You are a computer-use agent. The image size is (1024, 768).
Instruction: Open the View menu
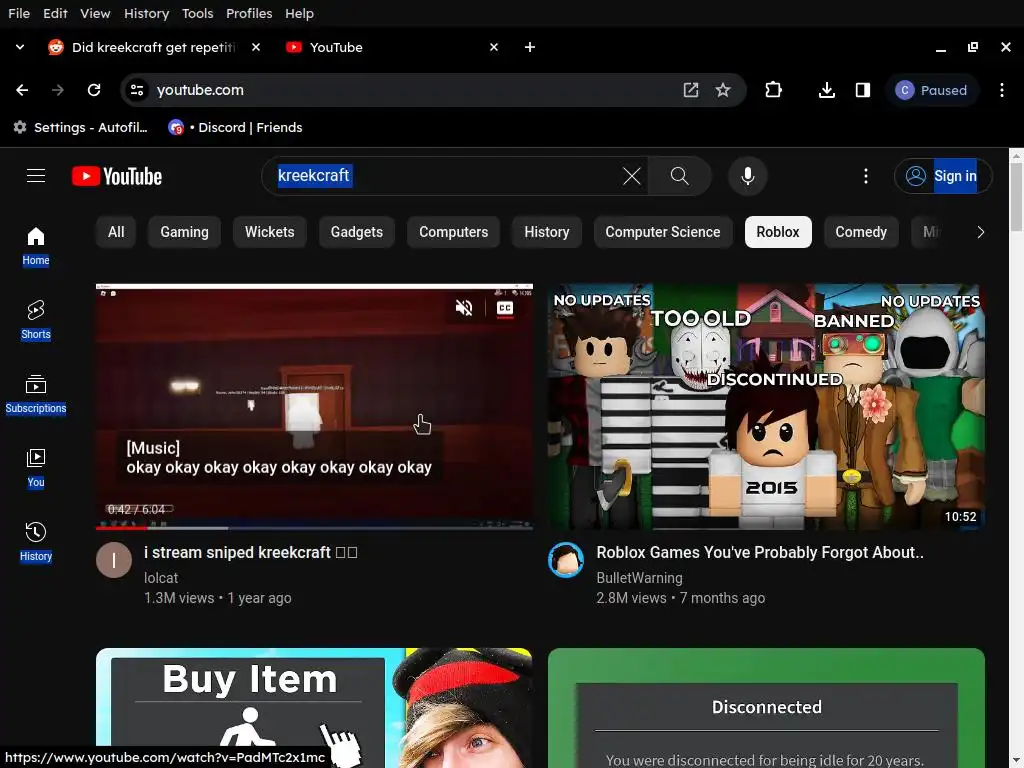point(95,13)
